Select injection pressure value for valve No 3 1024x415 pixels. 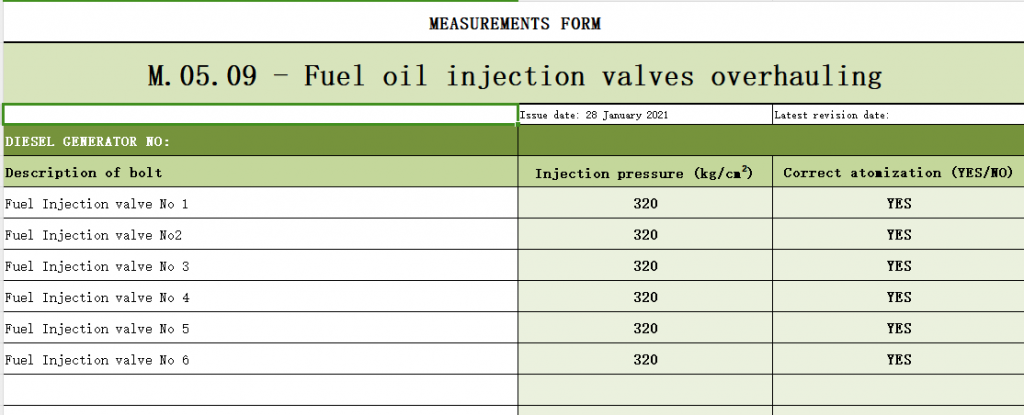tap(645, 266)
